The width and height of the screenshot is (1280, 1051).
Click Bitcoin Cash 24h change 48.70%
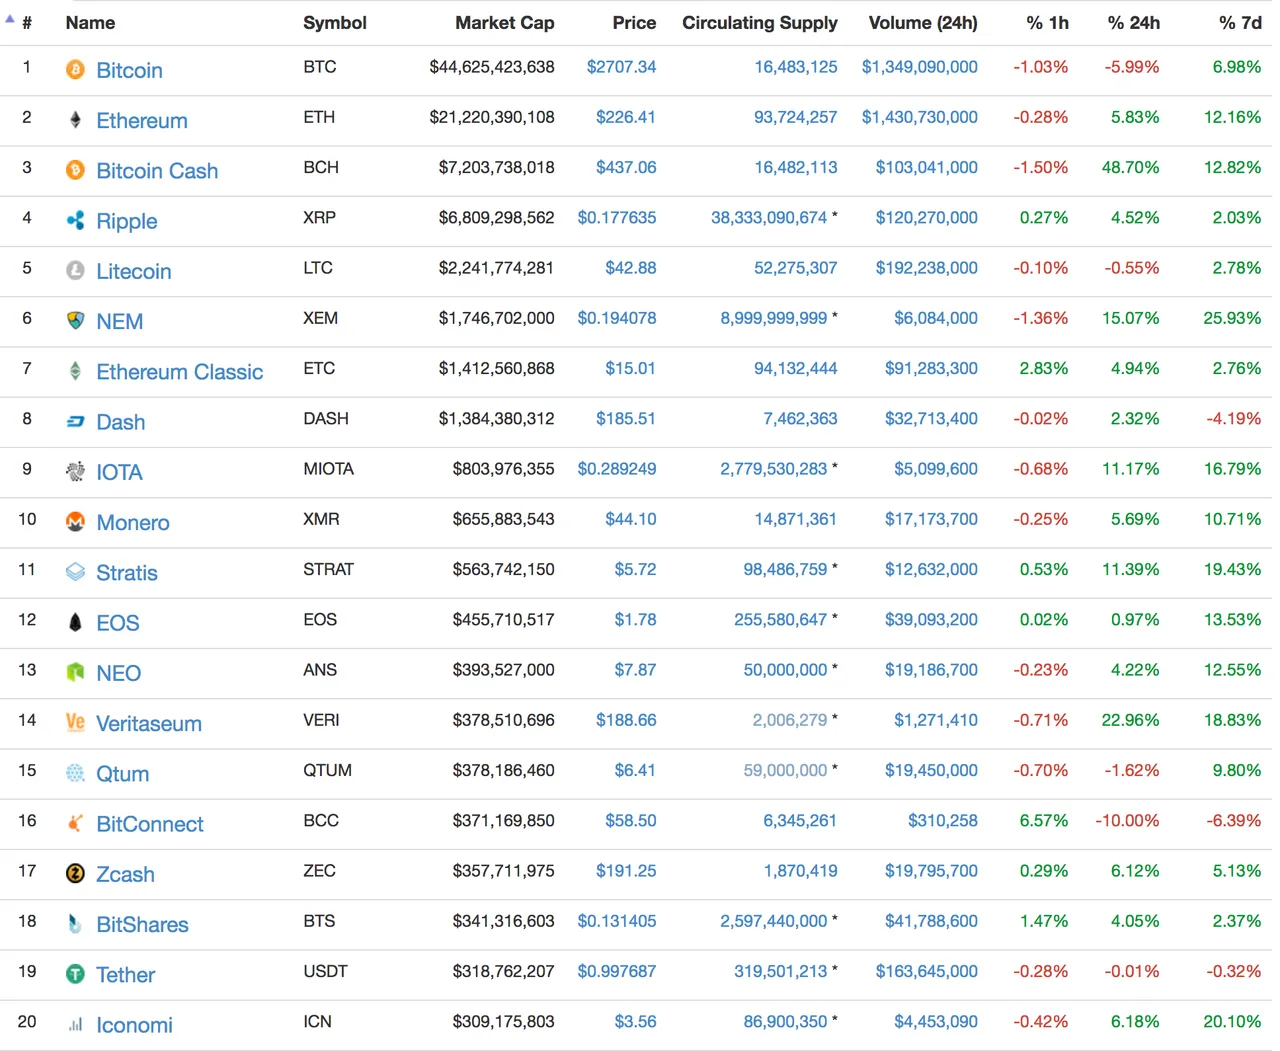pyautogui.click(x=1131, y=168)
